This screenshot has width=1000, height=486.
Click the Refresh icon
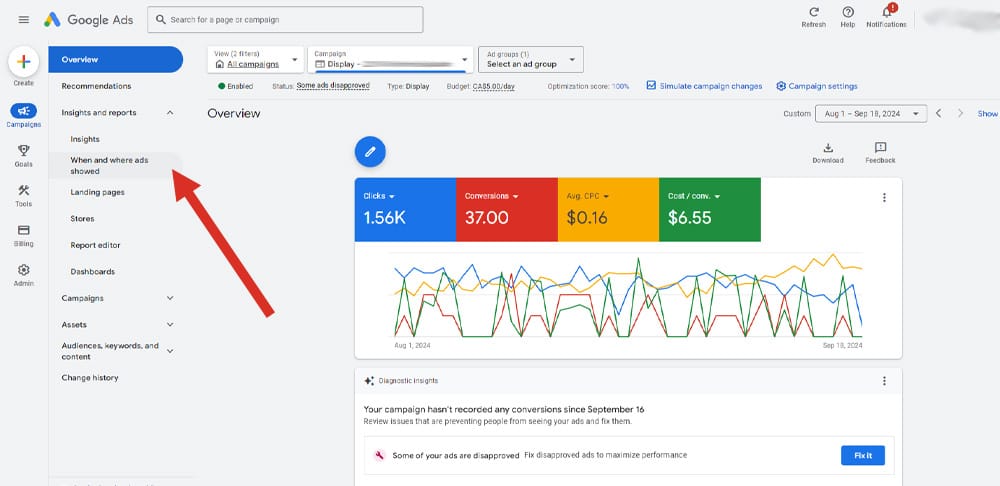[x=814, y=12]
